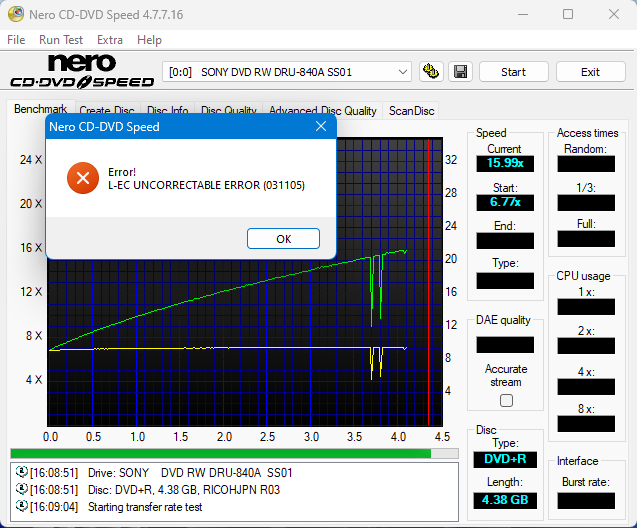Viewport: 637px width, 528px height.
Task: Click the CPU usage 1 x field
Action: (x=586, y=307)
